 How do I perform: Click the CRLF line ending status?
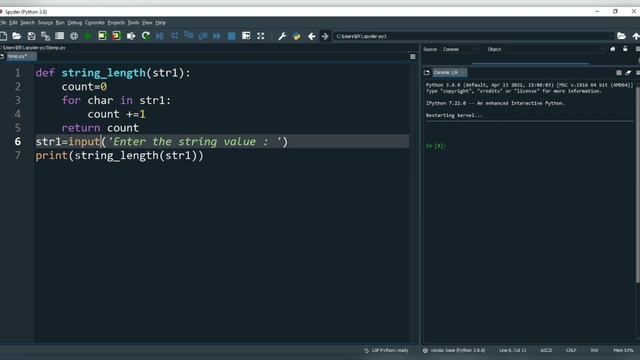click(x=571, y=350)
